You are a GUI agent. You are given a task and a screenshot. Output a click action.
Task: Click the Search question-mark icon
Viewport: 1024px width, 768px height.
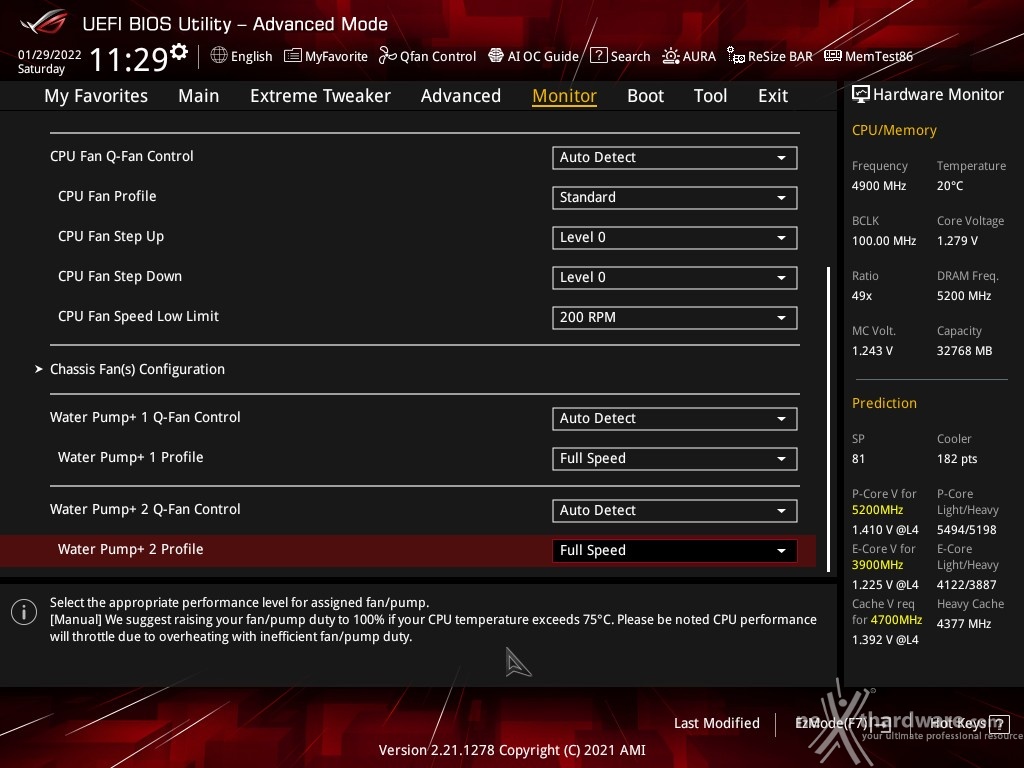(x=598, y=56)
